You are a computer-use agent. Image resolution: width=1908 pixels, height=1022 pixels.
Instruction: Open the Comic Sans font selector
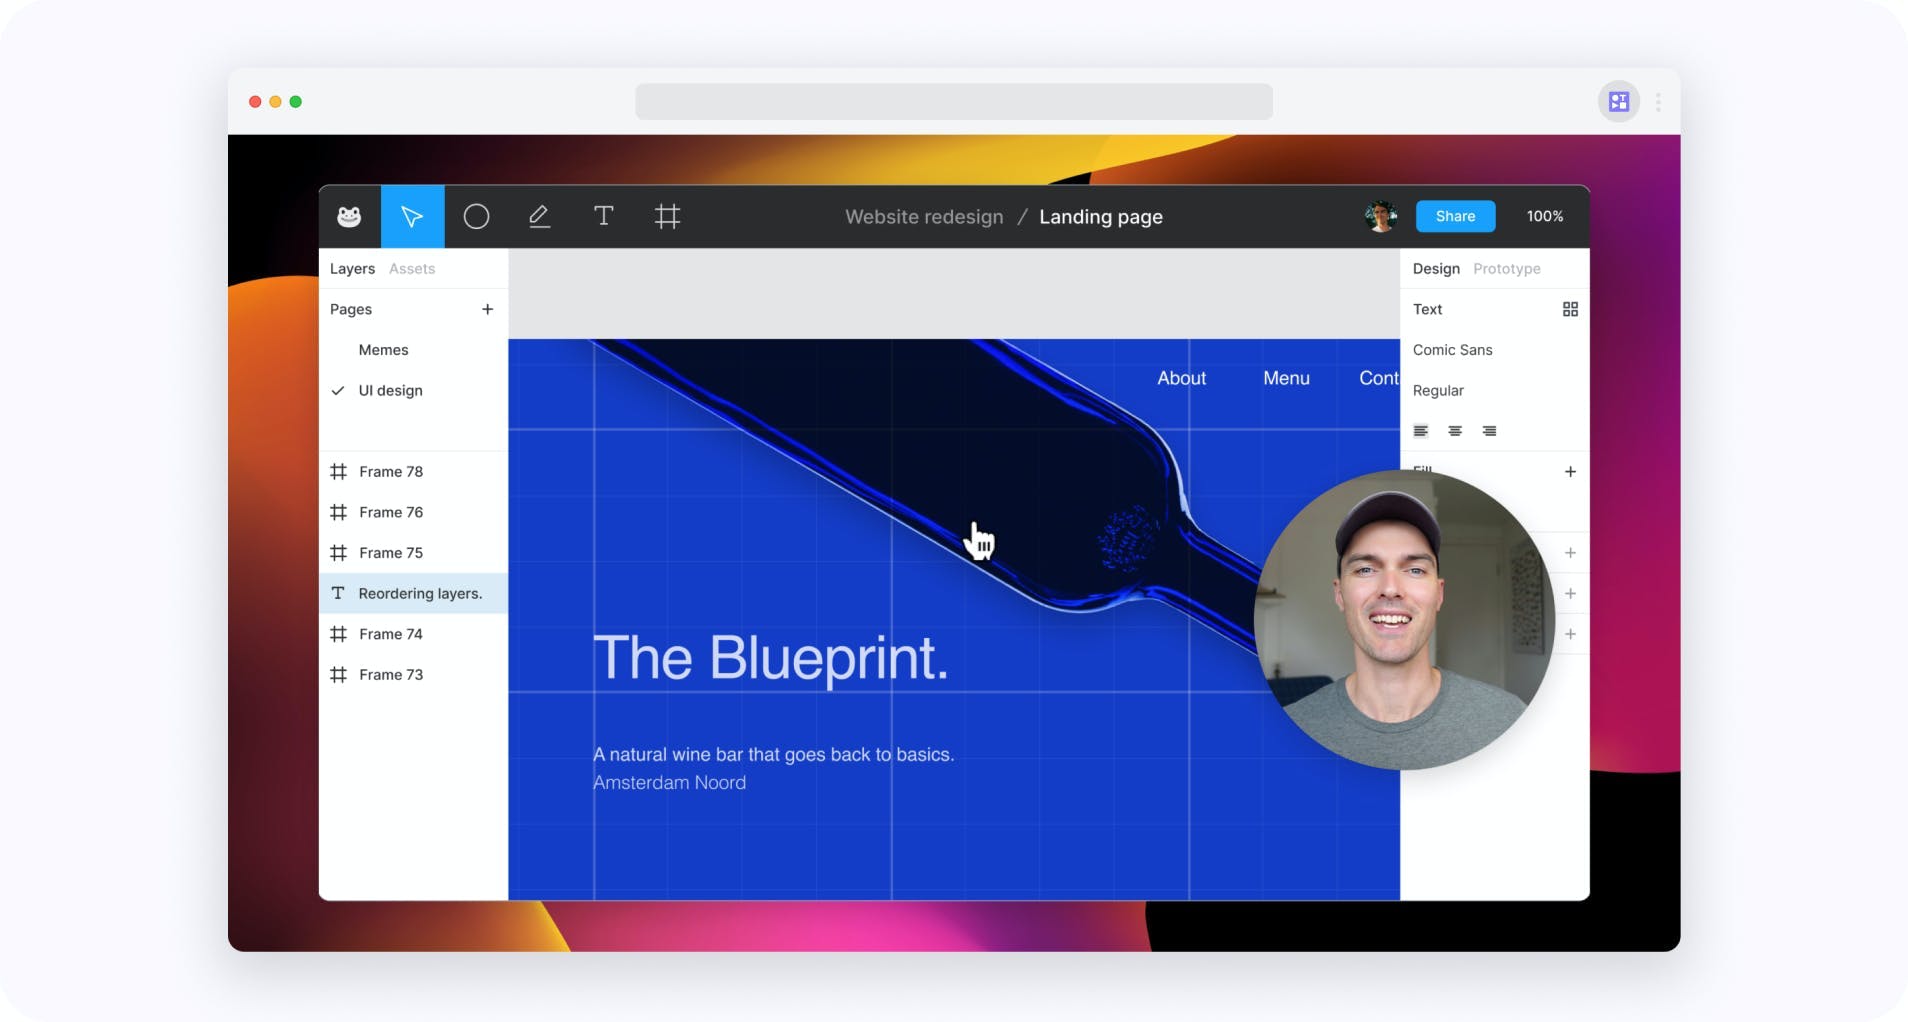(x=1452, y=350)
